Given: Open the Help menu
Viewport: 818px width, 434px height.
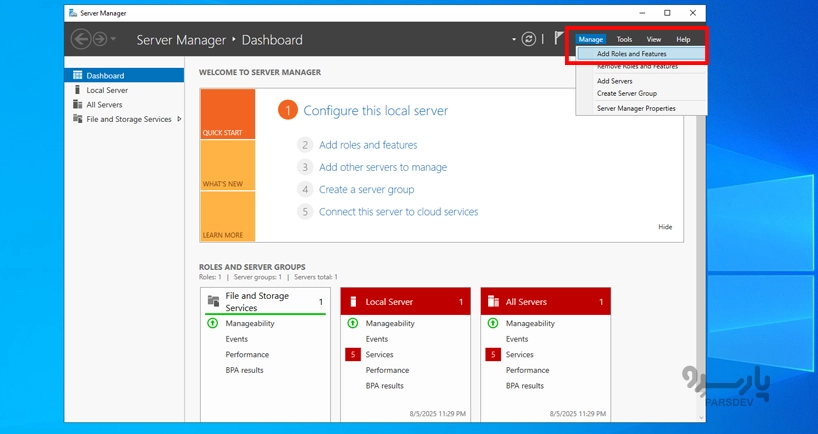Looking at the screenshot, I should click(x=683, y=39).
